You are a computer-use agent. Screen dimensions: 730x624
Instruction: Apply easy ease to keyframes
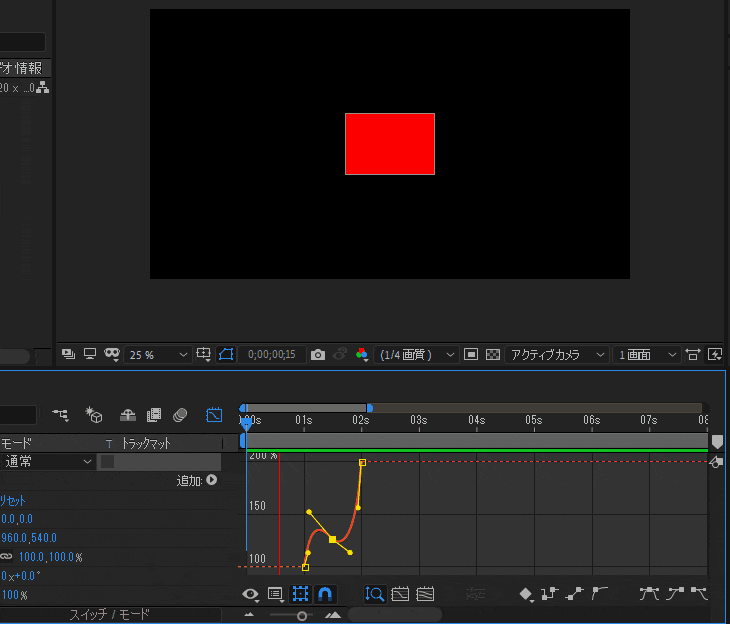pos(649,593)
